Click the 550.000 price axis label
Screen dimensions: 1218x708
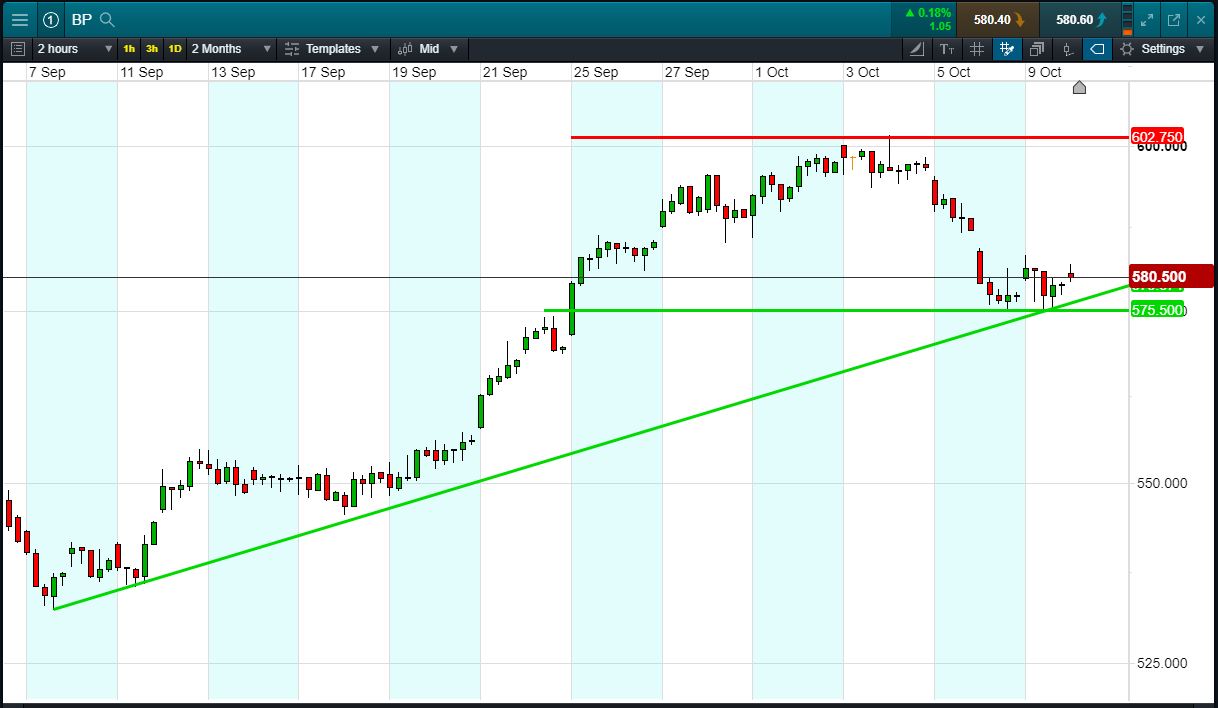1160,483
